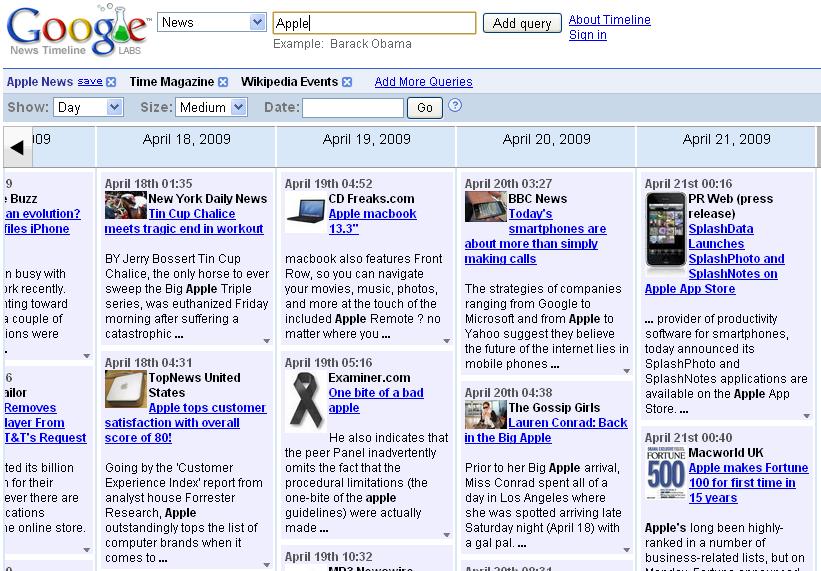
Task: Click the Apple query text field
Action: (x=374, y=23)
